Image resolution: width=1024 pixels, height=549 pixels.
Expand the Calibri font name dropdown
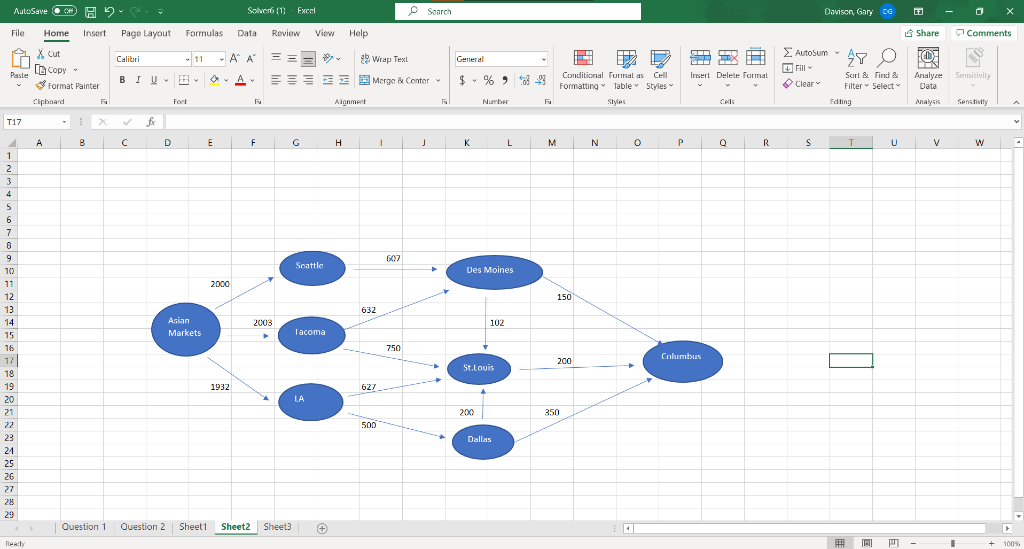point(185,60)
